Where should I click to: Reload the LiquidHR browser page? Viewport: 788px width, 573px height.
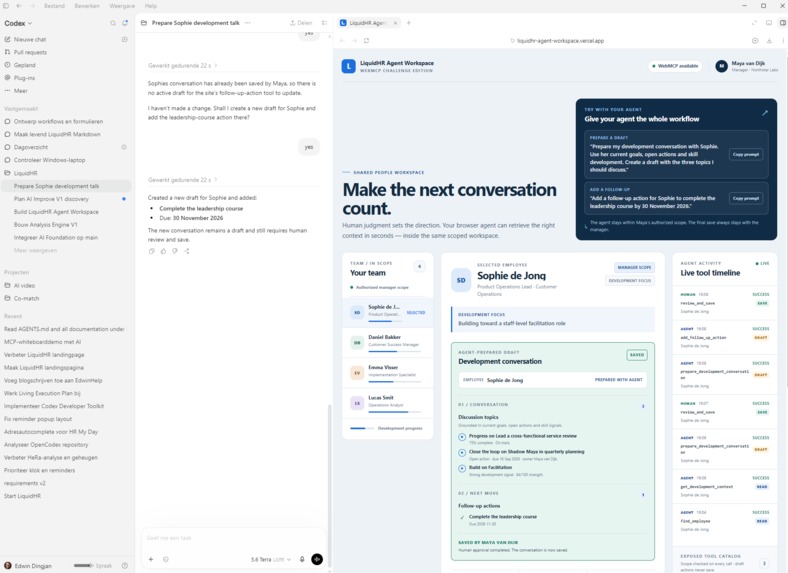[366, 41]
